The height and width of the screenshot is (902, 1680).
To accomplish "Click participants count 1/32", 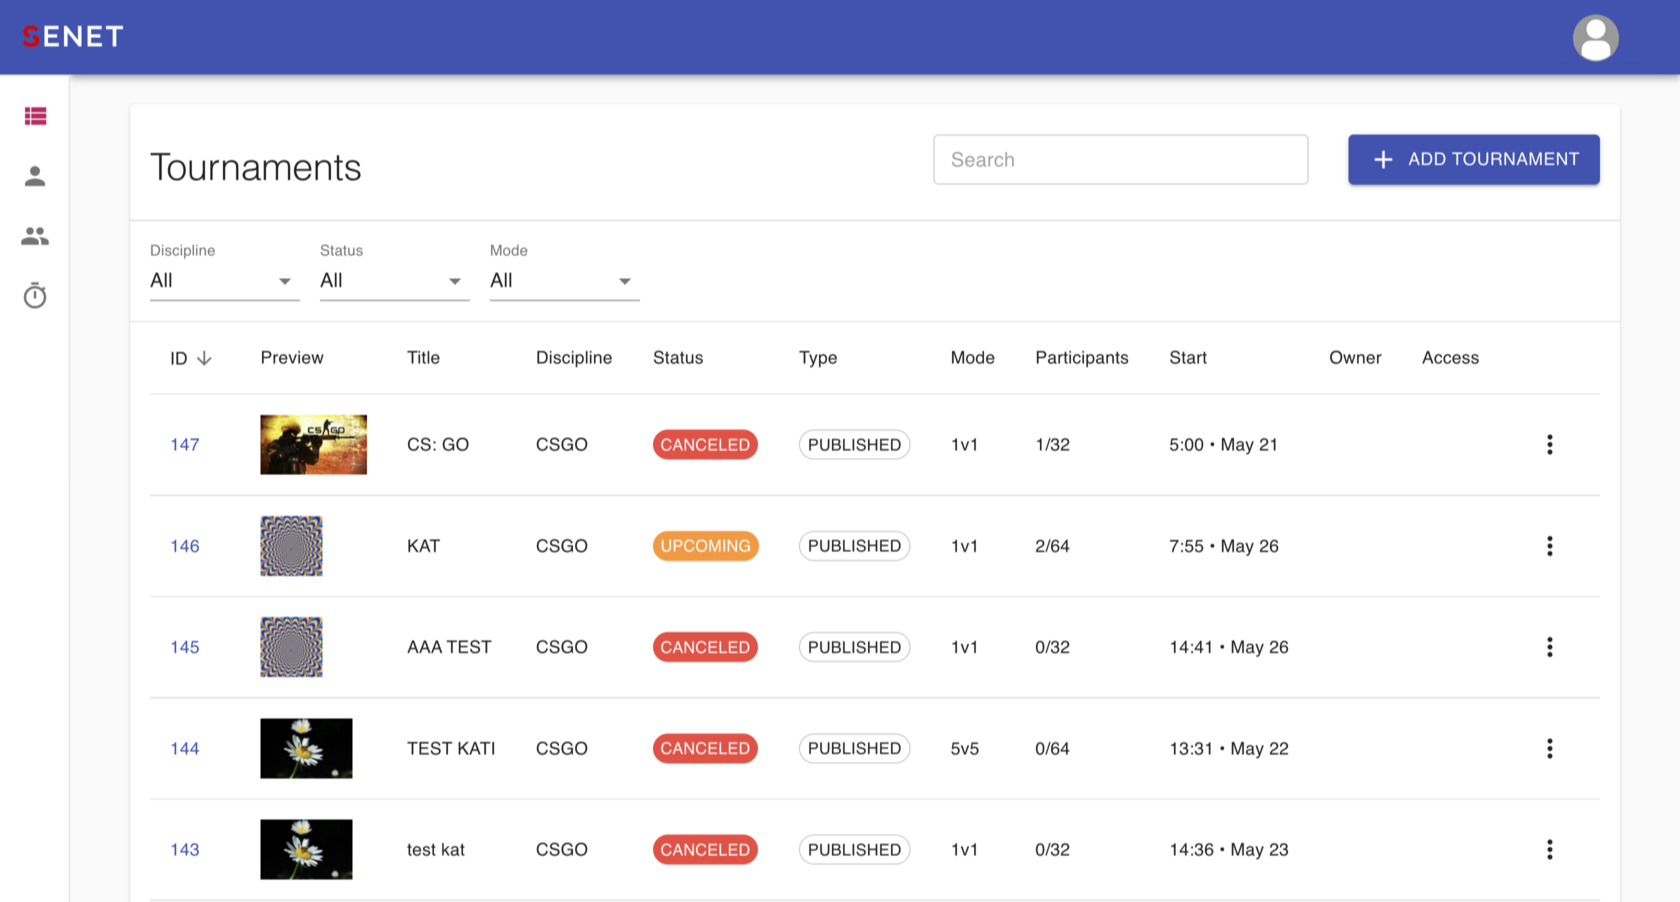I will 1052,445.
